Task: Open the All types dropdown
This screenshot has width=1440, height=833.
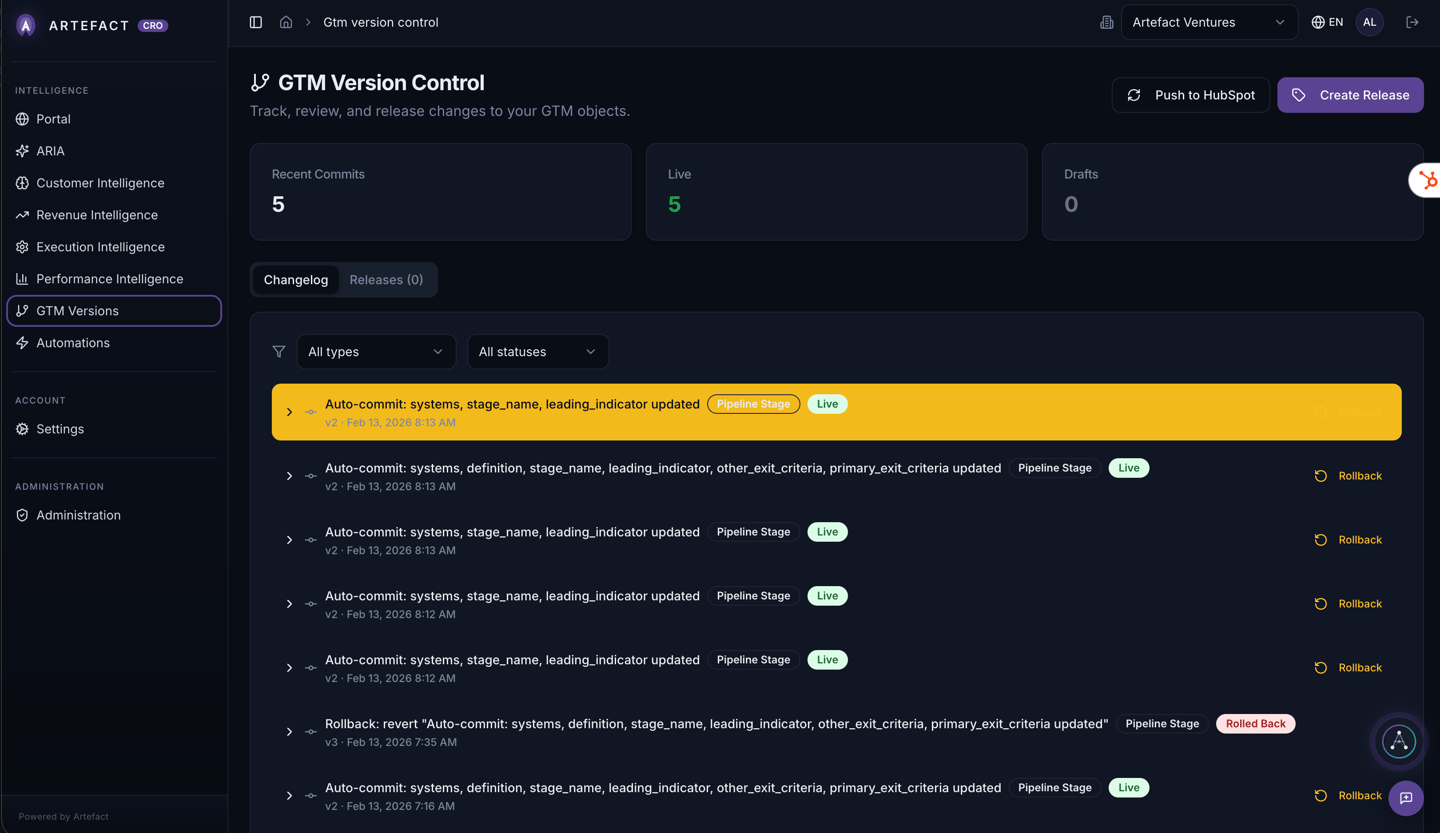Action: [376, 351]
